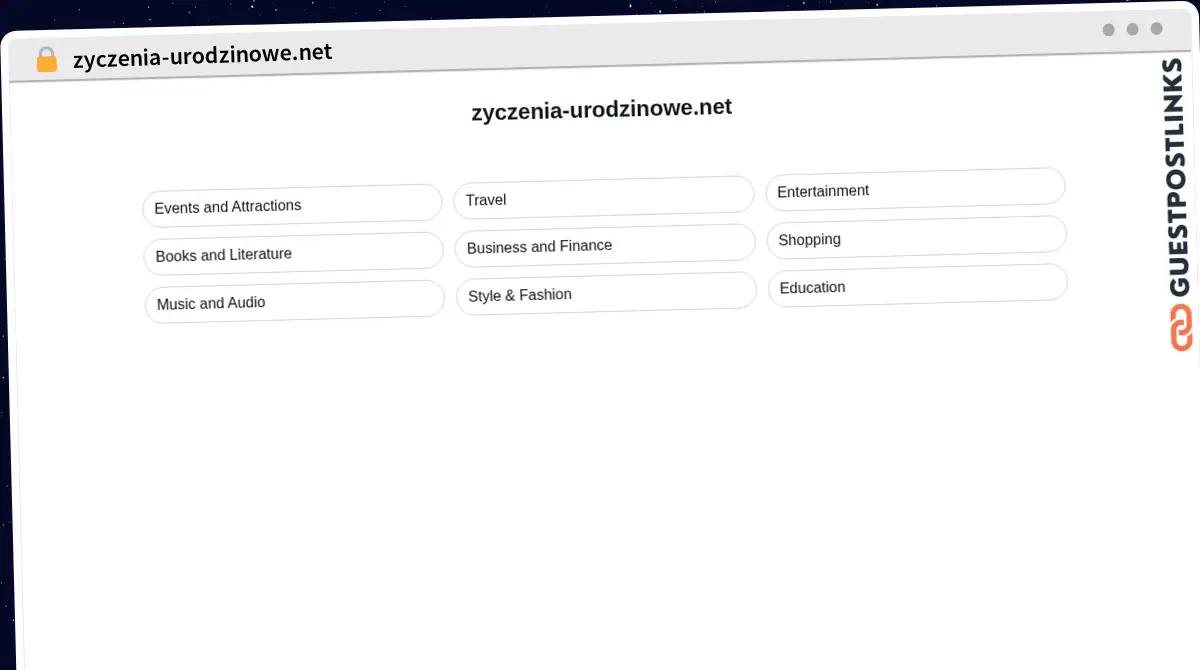The width and height of the screenshot is (1200, 670).
Task: Click the zyczenia-urodzinowe.net page heading
Action: pyautogui.click(x=602, y=109)
